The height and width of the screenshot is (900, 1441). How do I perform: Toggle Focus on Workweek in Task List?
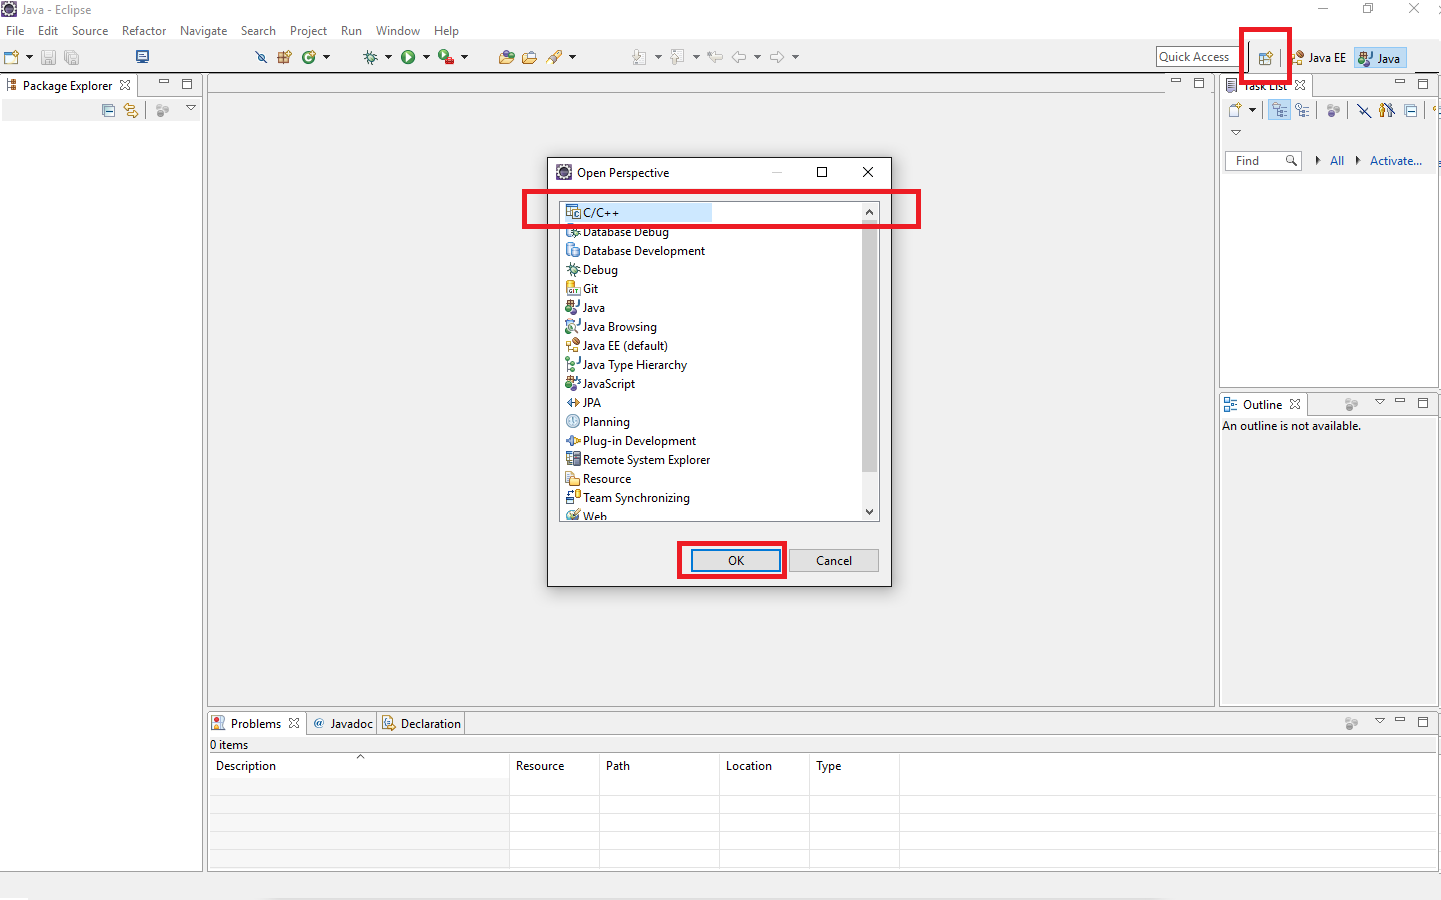click(x=1388, y=110)
